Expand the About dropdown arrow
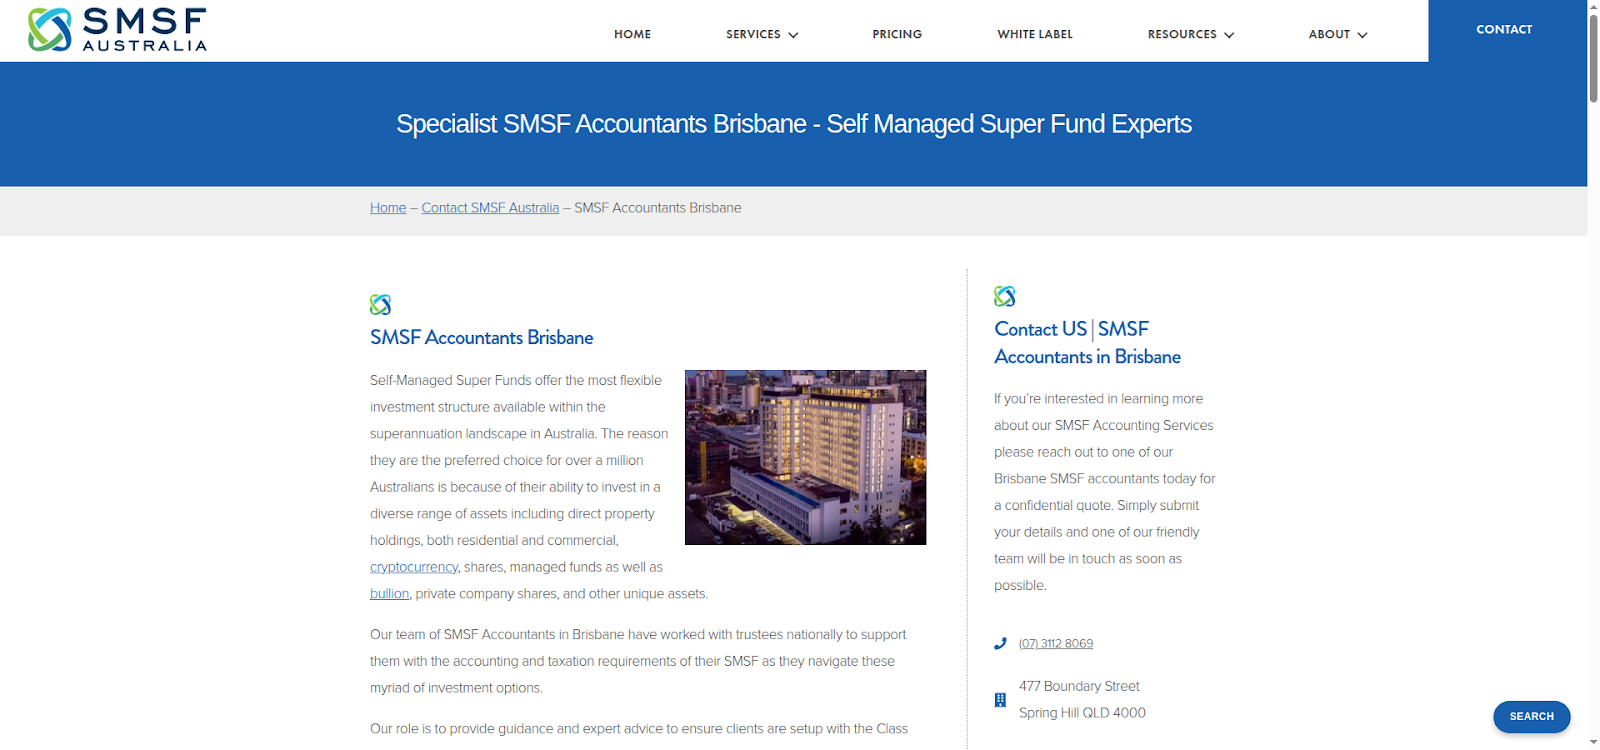1600x750 pixels. (x=1362, y=35)
